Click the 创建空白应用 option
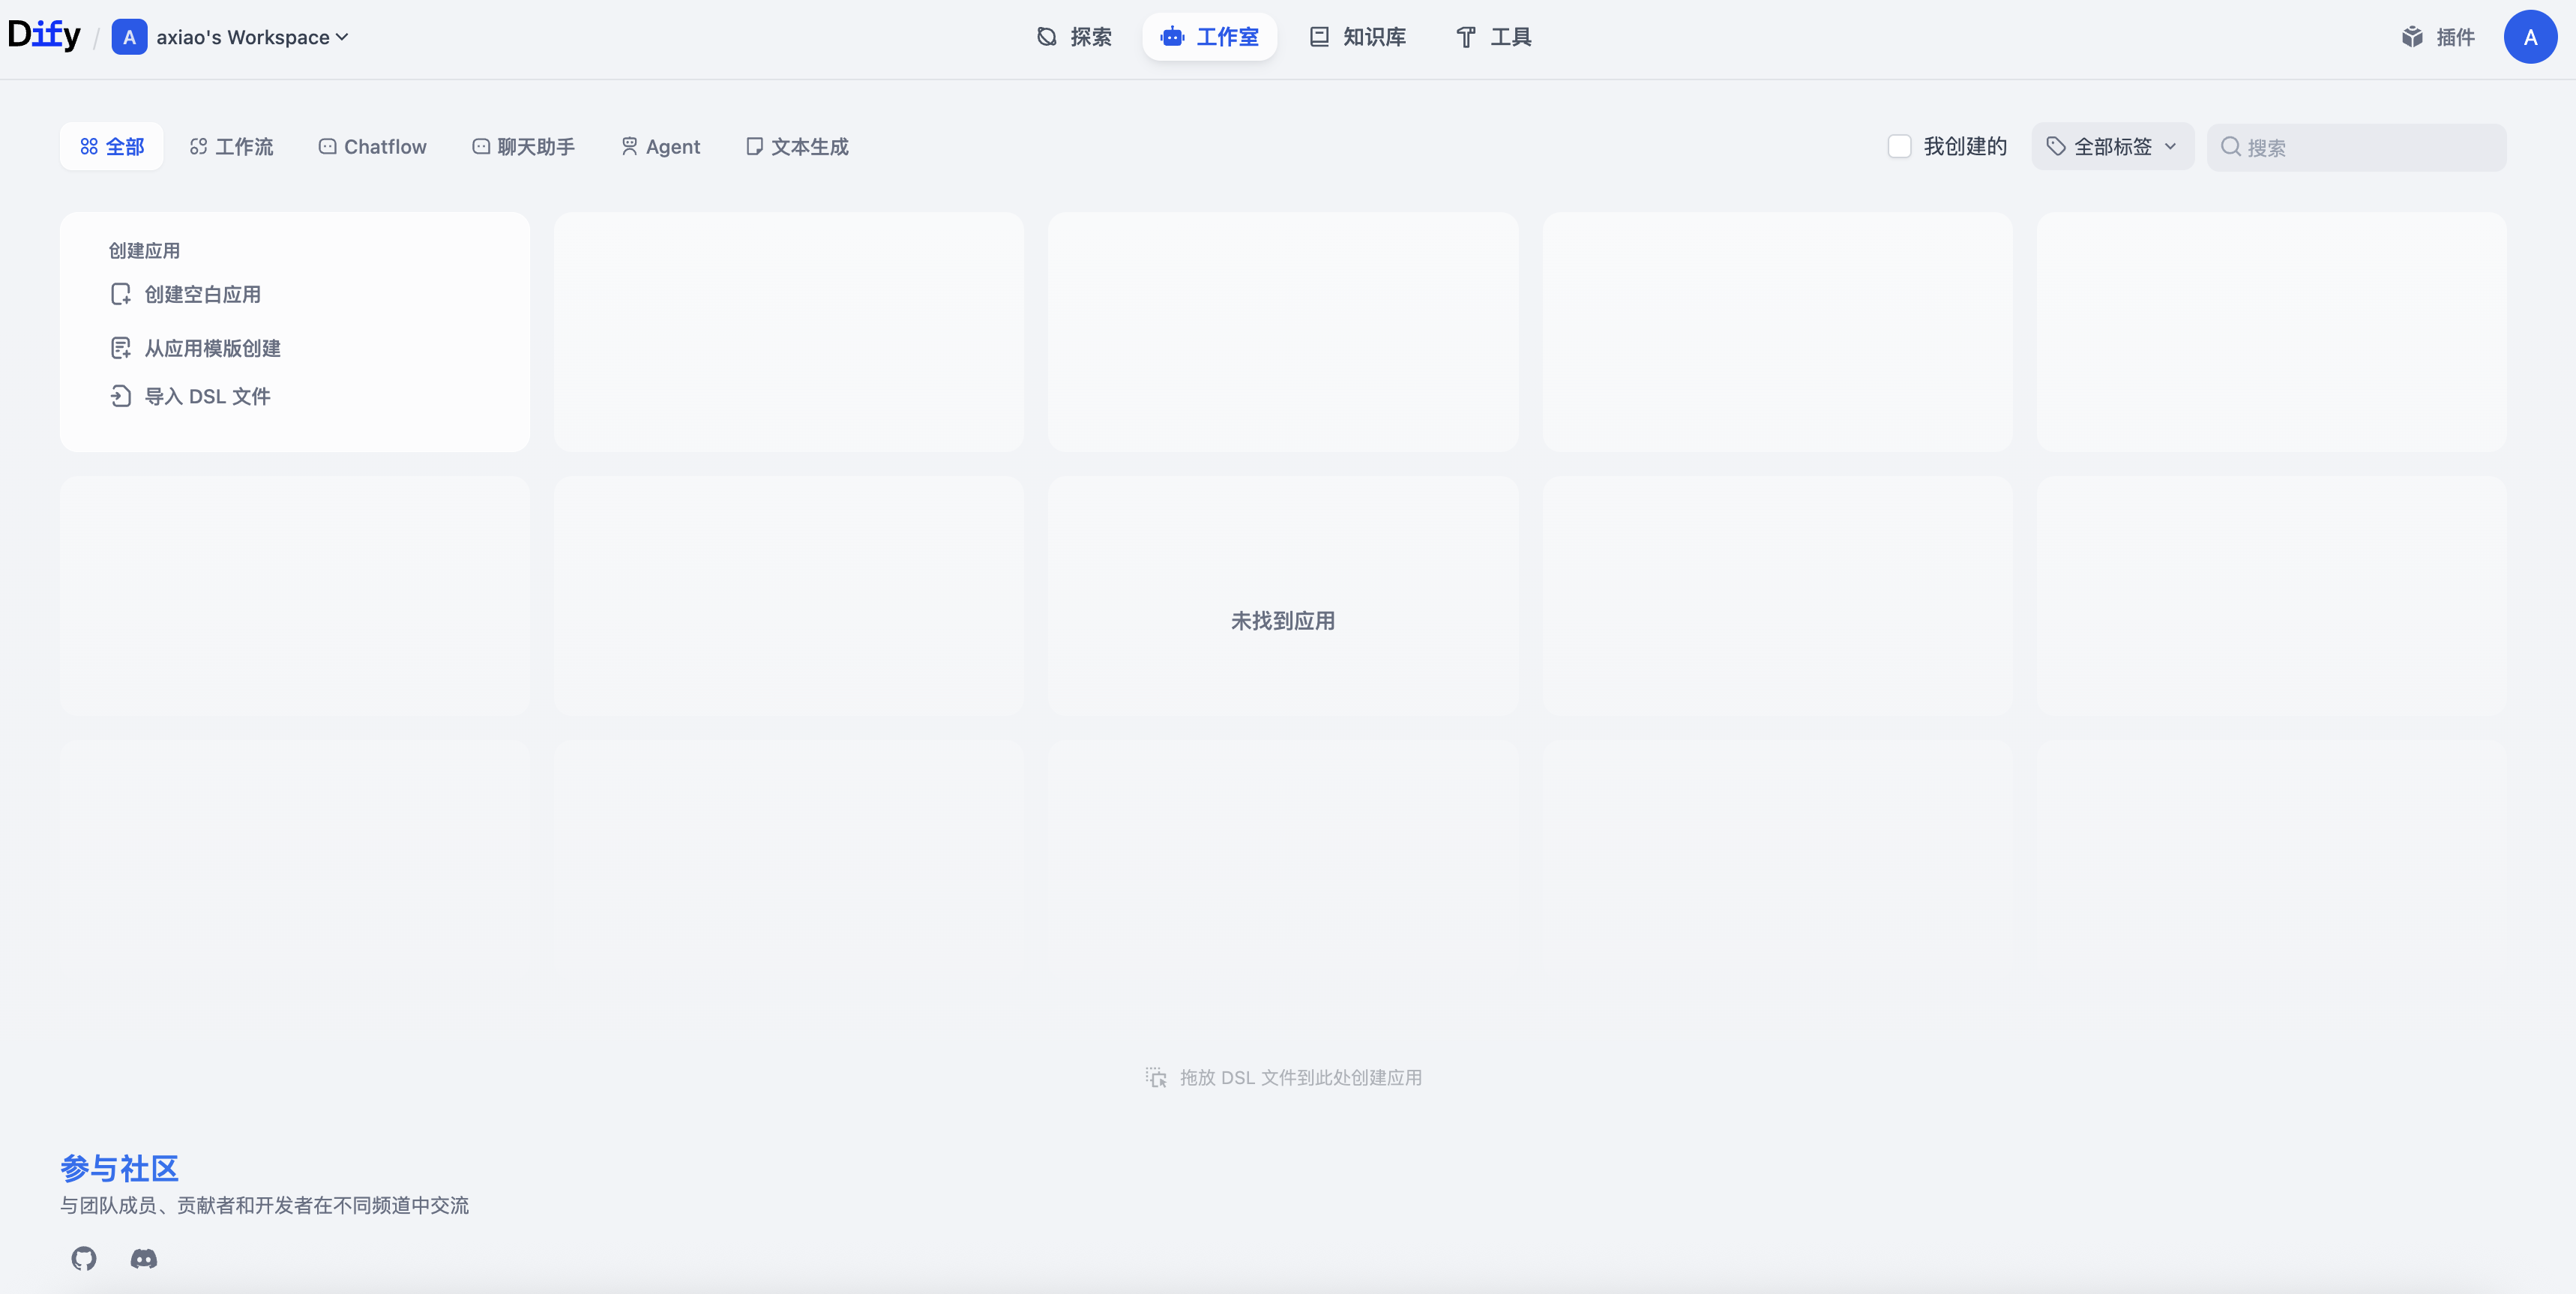Screen dimensions: 2576x1294 (x=186, y=294)
